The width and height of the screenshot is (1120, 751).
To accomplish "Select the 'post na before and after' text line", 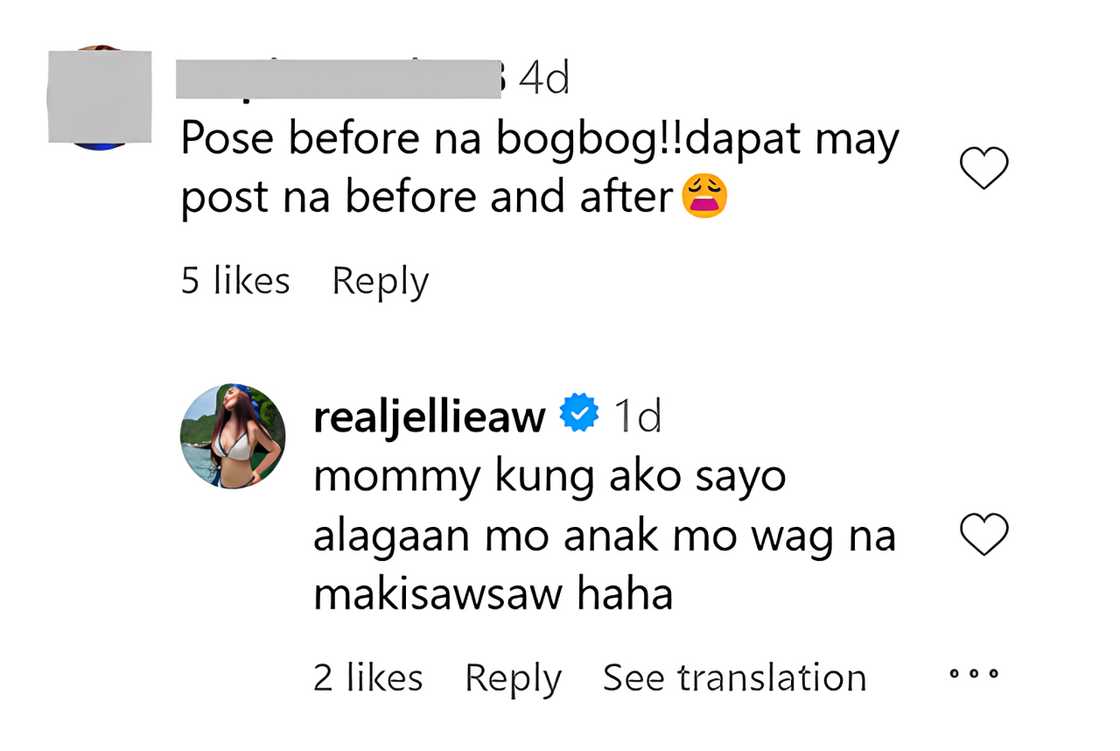I will point(426,197).
